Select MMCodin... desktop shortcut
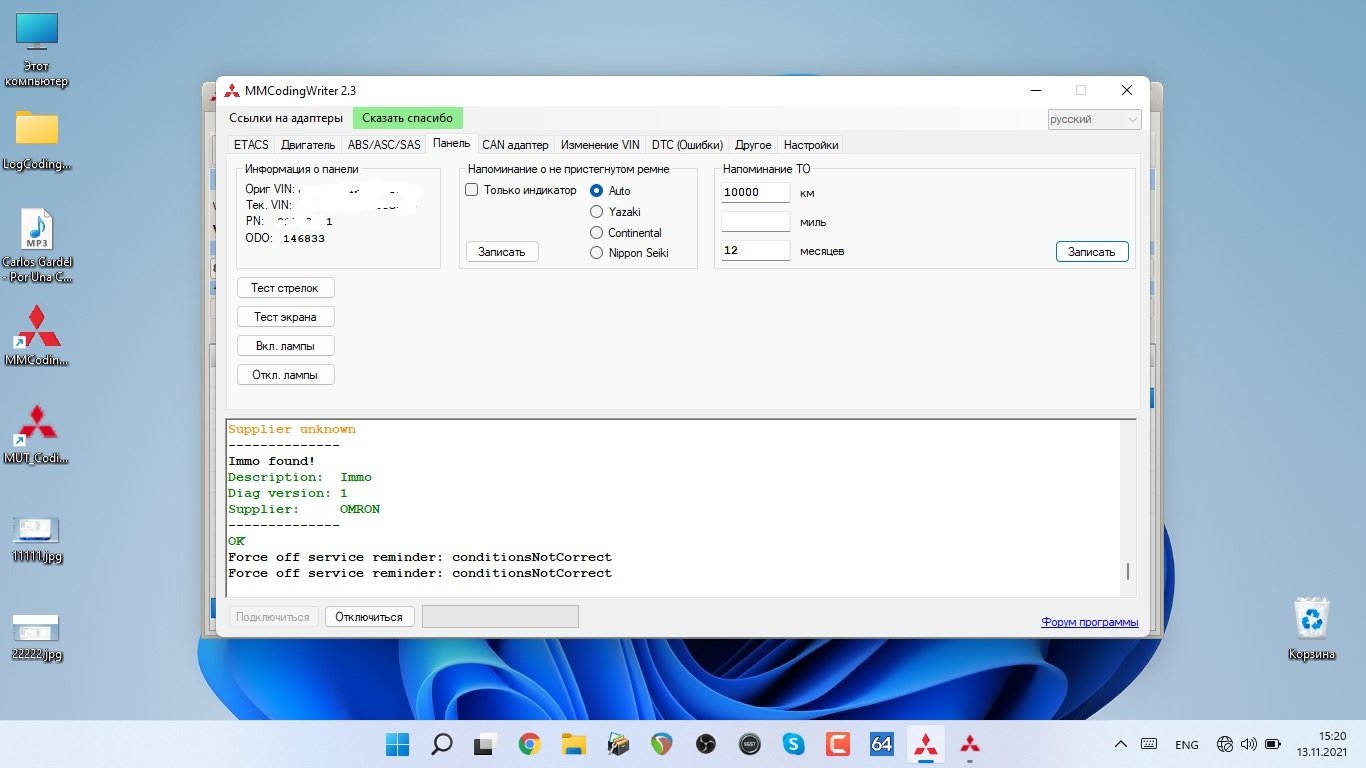Viewport: 1366px width, 768px height. (37, 334)
